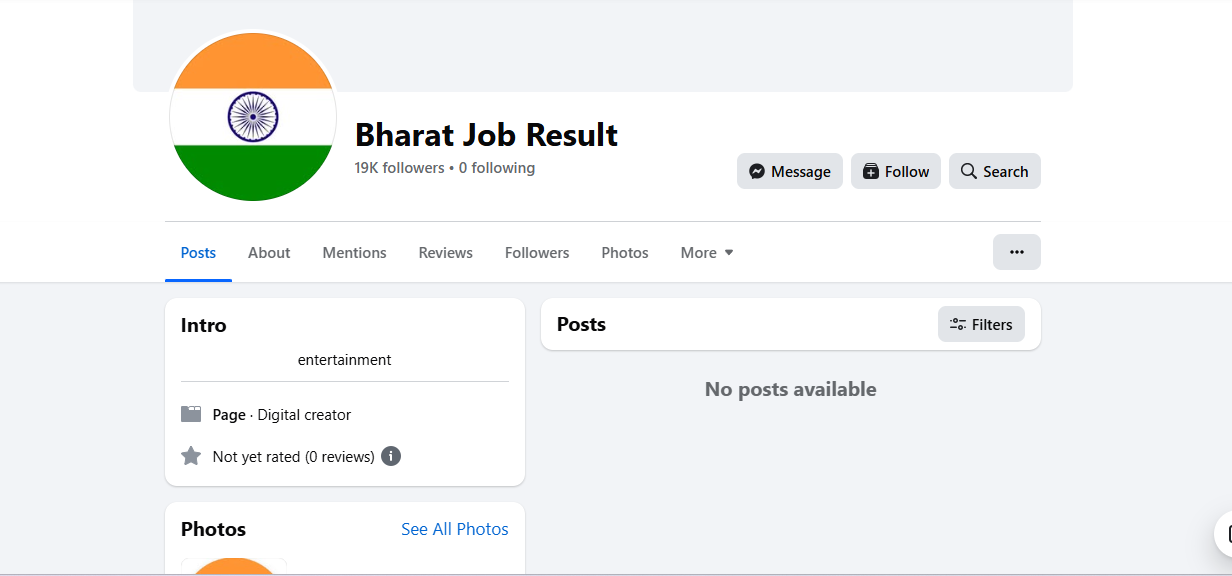Open the photo thumbnail in Photos card
Viewport: 1232px width, 576px height.
point(234,566)
